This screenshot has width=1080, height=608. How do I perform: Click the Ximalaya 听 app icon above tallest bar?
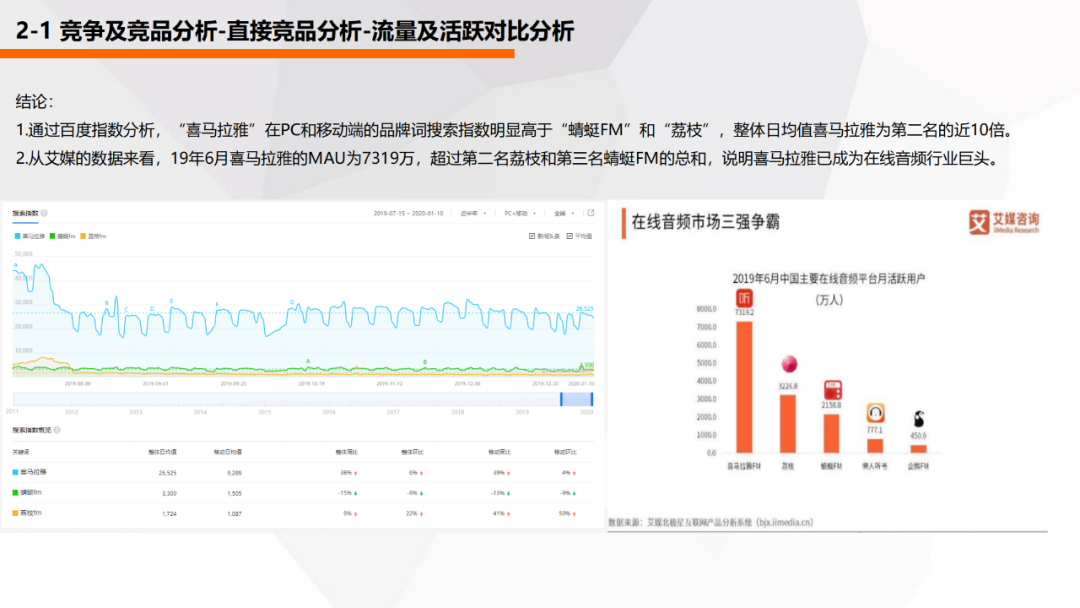coord(744,298)
